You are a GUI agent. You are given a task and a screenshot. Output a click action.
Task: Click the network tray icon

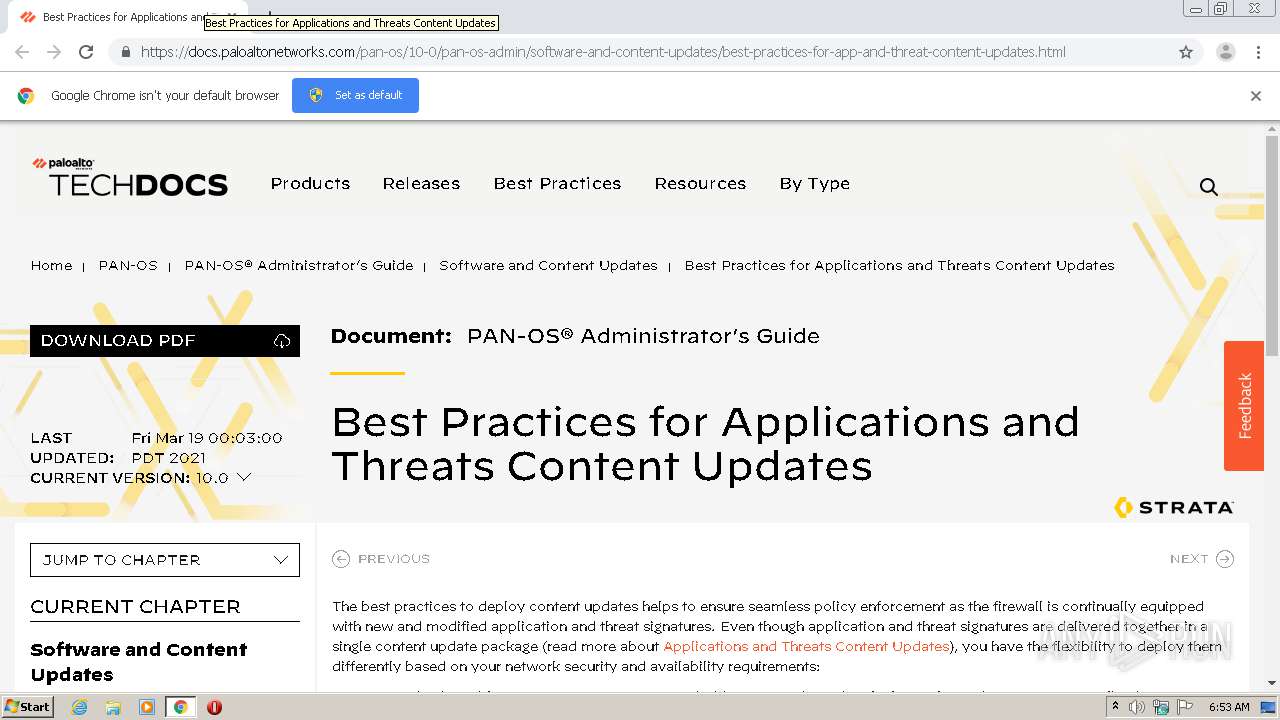tap(1161, 707)
